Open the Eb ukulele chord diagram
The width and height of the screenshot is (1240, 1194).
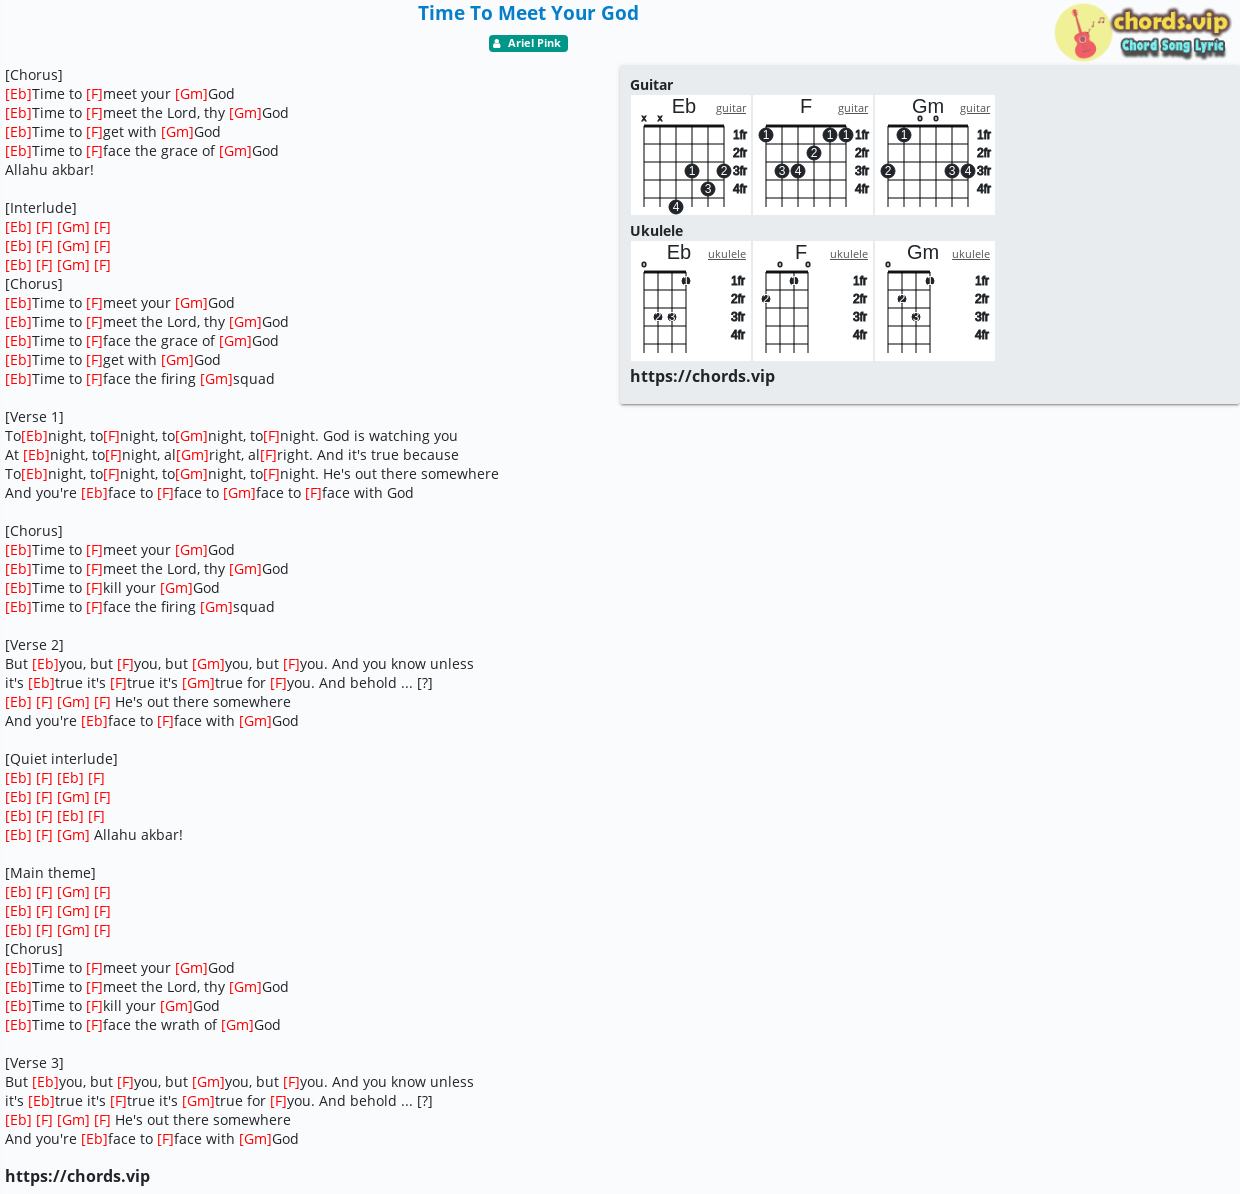(x=691, y=301)
